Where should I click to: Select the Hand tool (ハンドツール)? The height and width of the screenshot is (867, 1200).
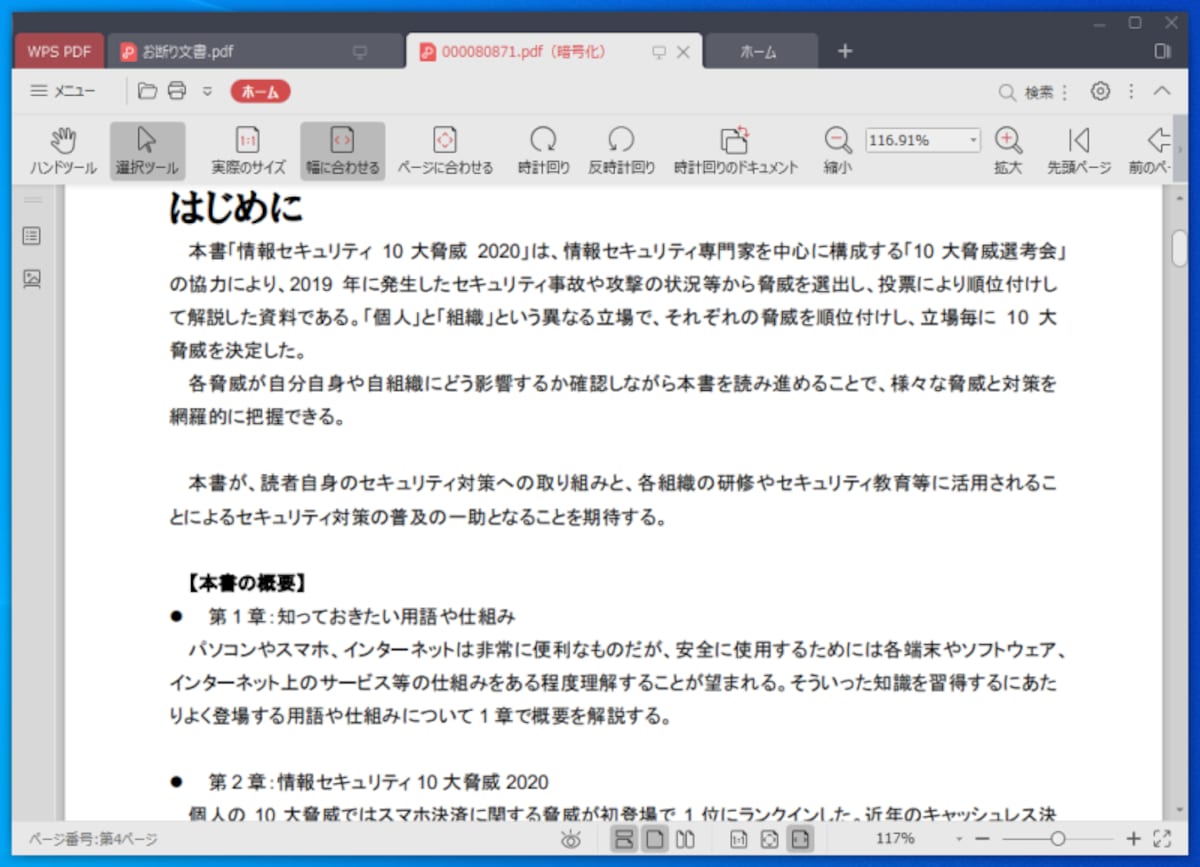63,151
